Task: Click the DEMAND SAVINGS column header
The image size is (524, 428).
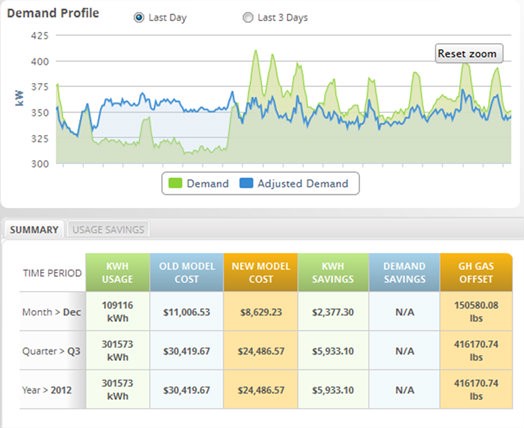Action: [x=404, y=272]
